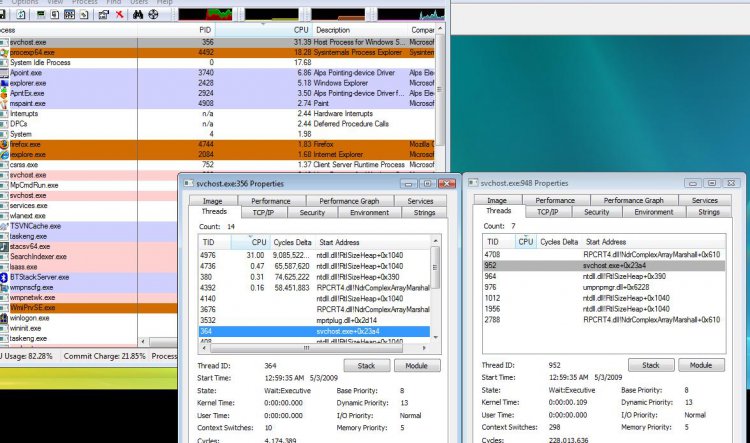750x443 pixels.
Task: Select thread 4976 in svchost.exe:356 thread list
Action: tap(314, 255)
